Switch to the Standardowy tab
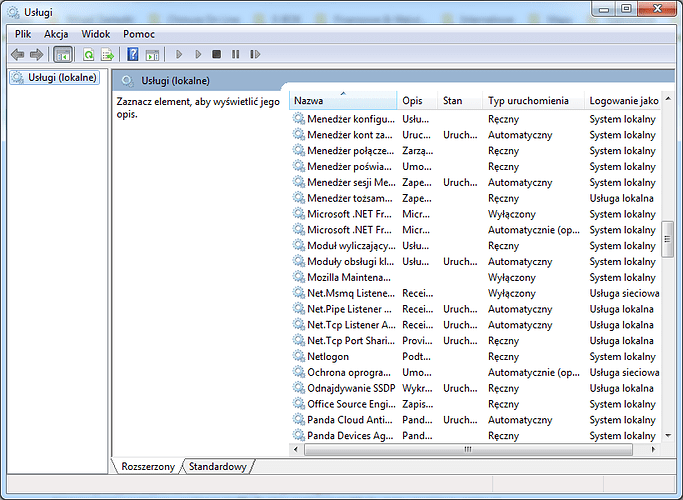The height and width of the screenshot is (500, 683). click(x=217, y=466)
